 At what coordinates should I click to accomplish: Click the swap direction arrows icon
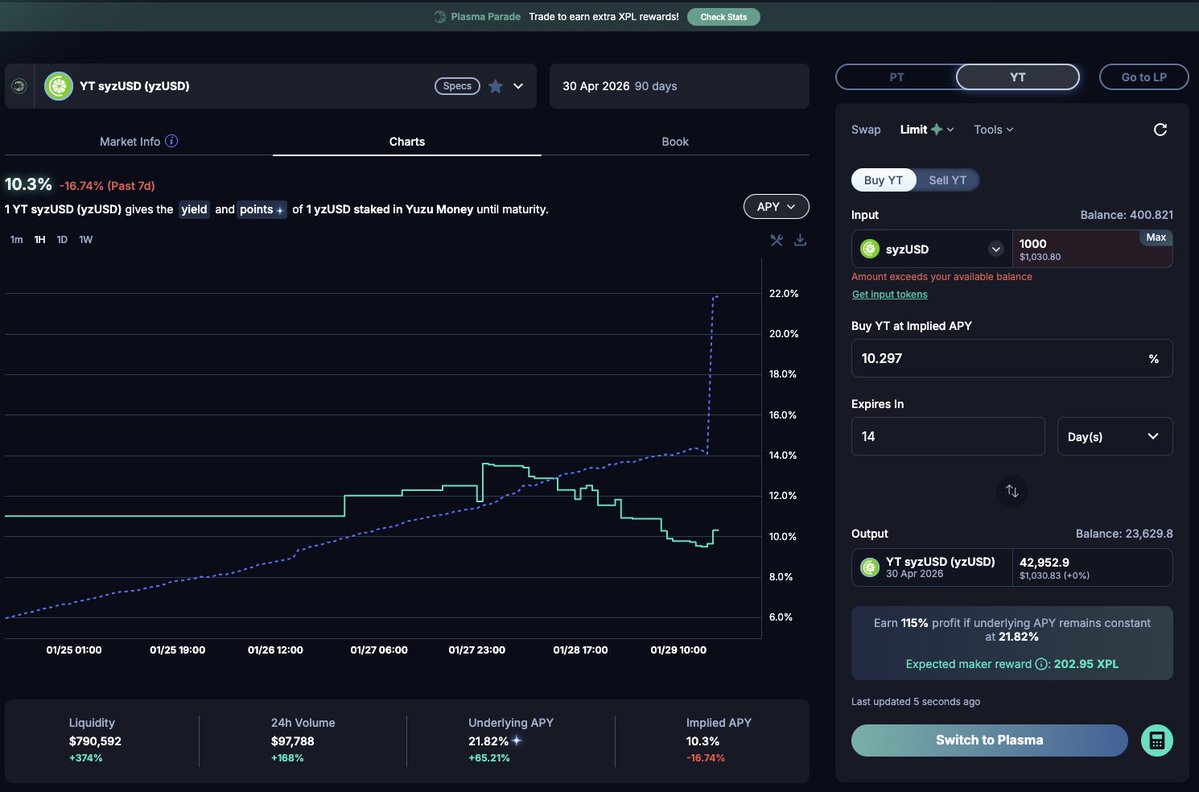click(1011, 491)
